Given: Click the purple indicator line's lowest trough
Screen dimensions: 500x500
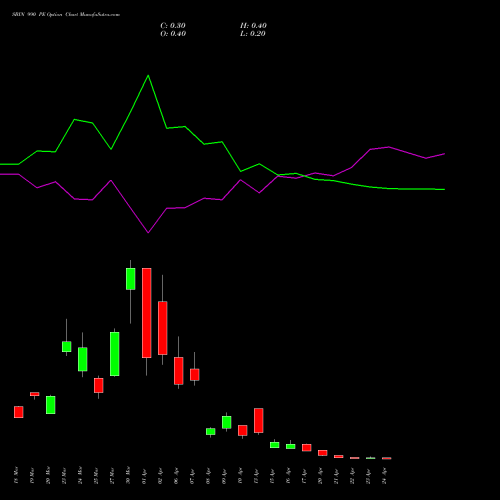Looking at the screenshot, I should pyautogui.click(x=148, y=233).
